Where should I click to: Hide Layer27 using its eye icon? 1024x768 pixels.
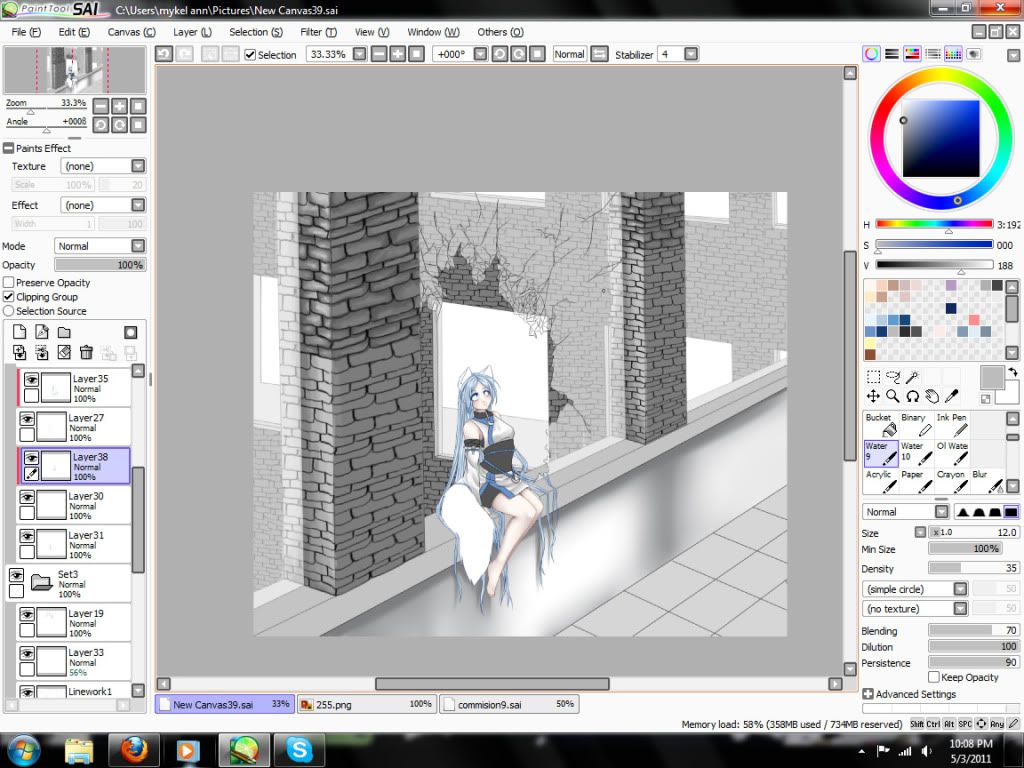click(x=27, y=418)
